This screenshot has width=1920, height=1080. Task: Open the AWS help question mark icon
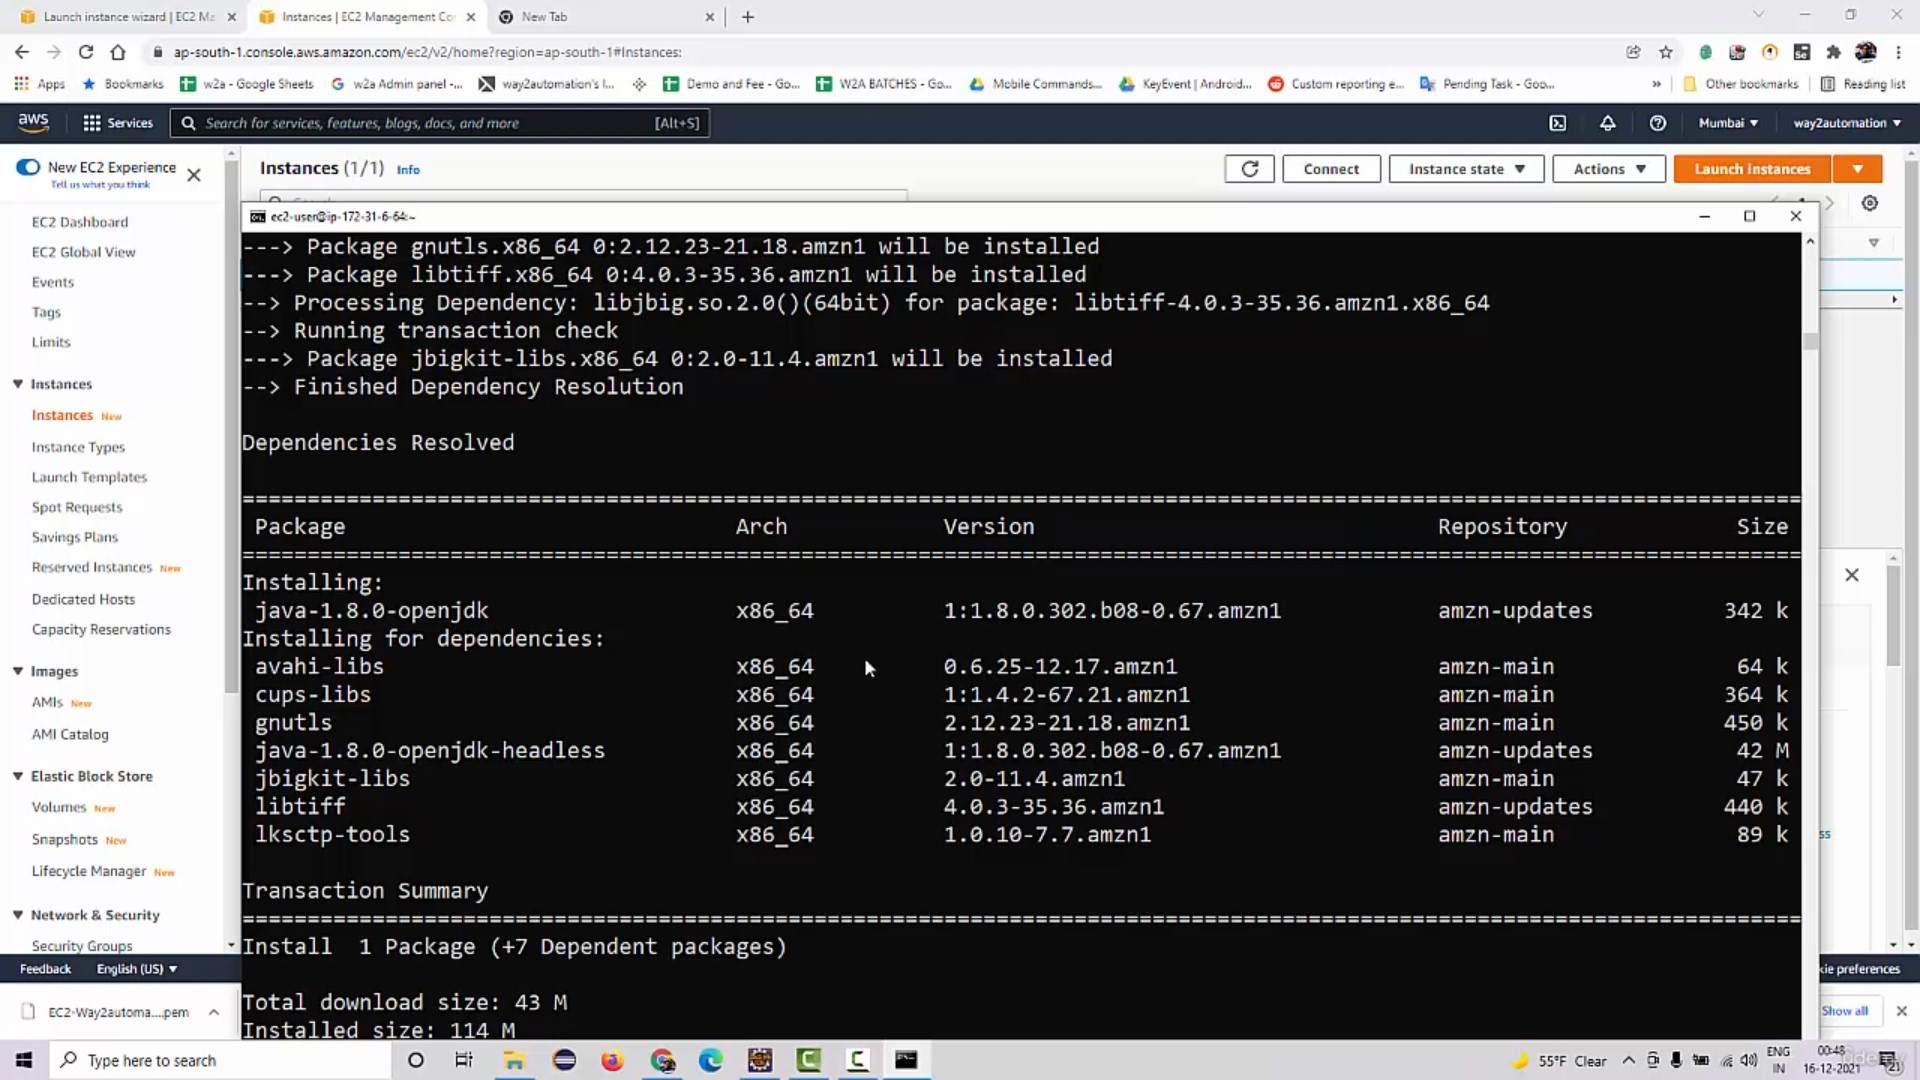tap(1657, 123)
